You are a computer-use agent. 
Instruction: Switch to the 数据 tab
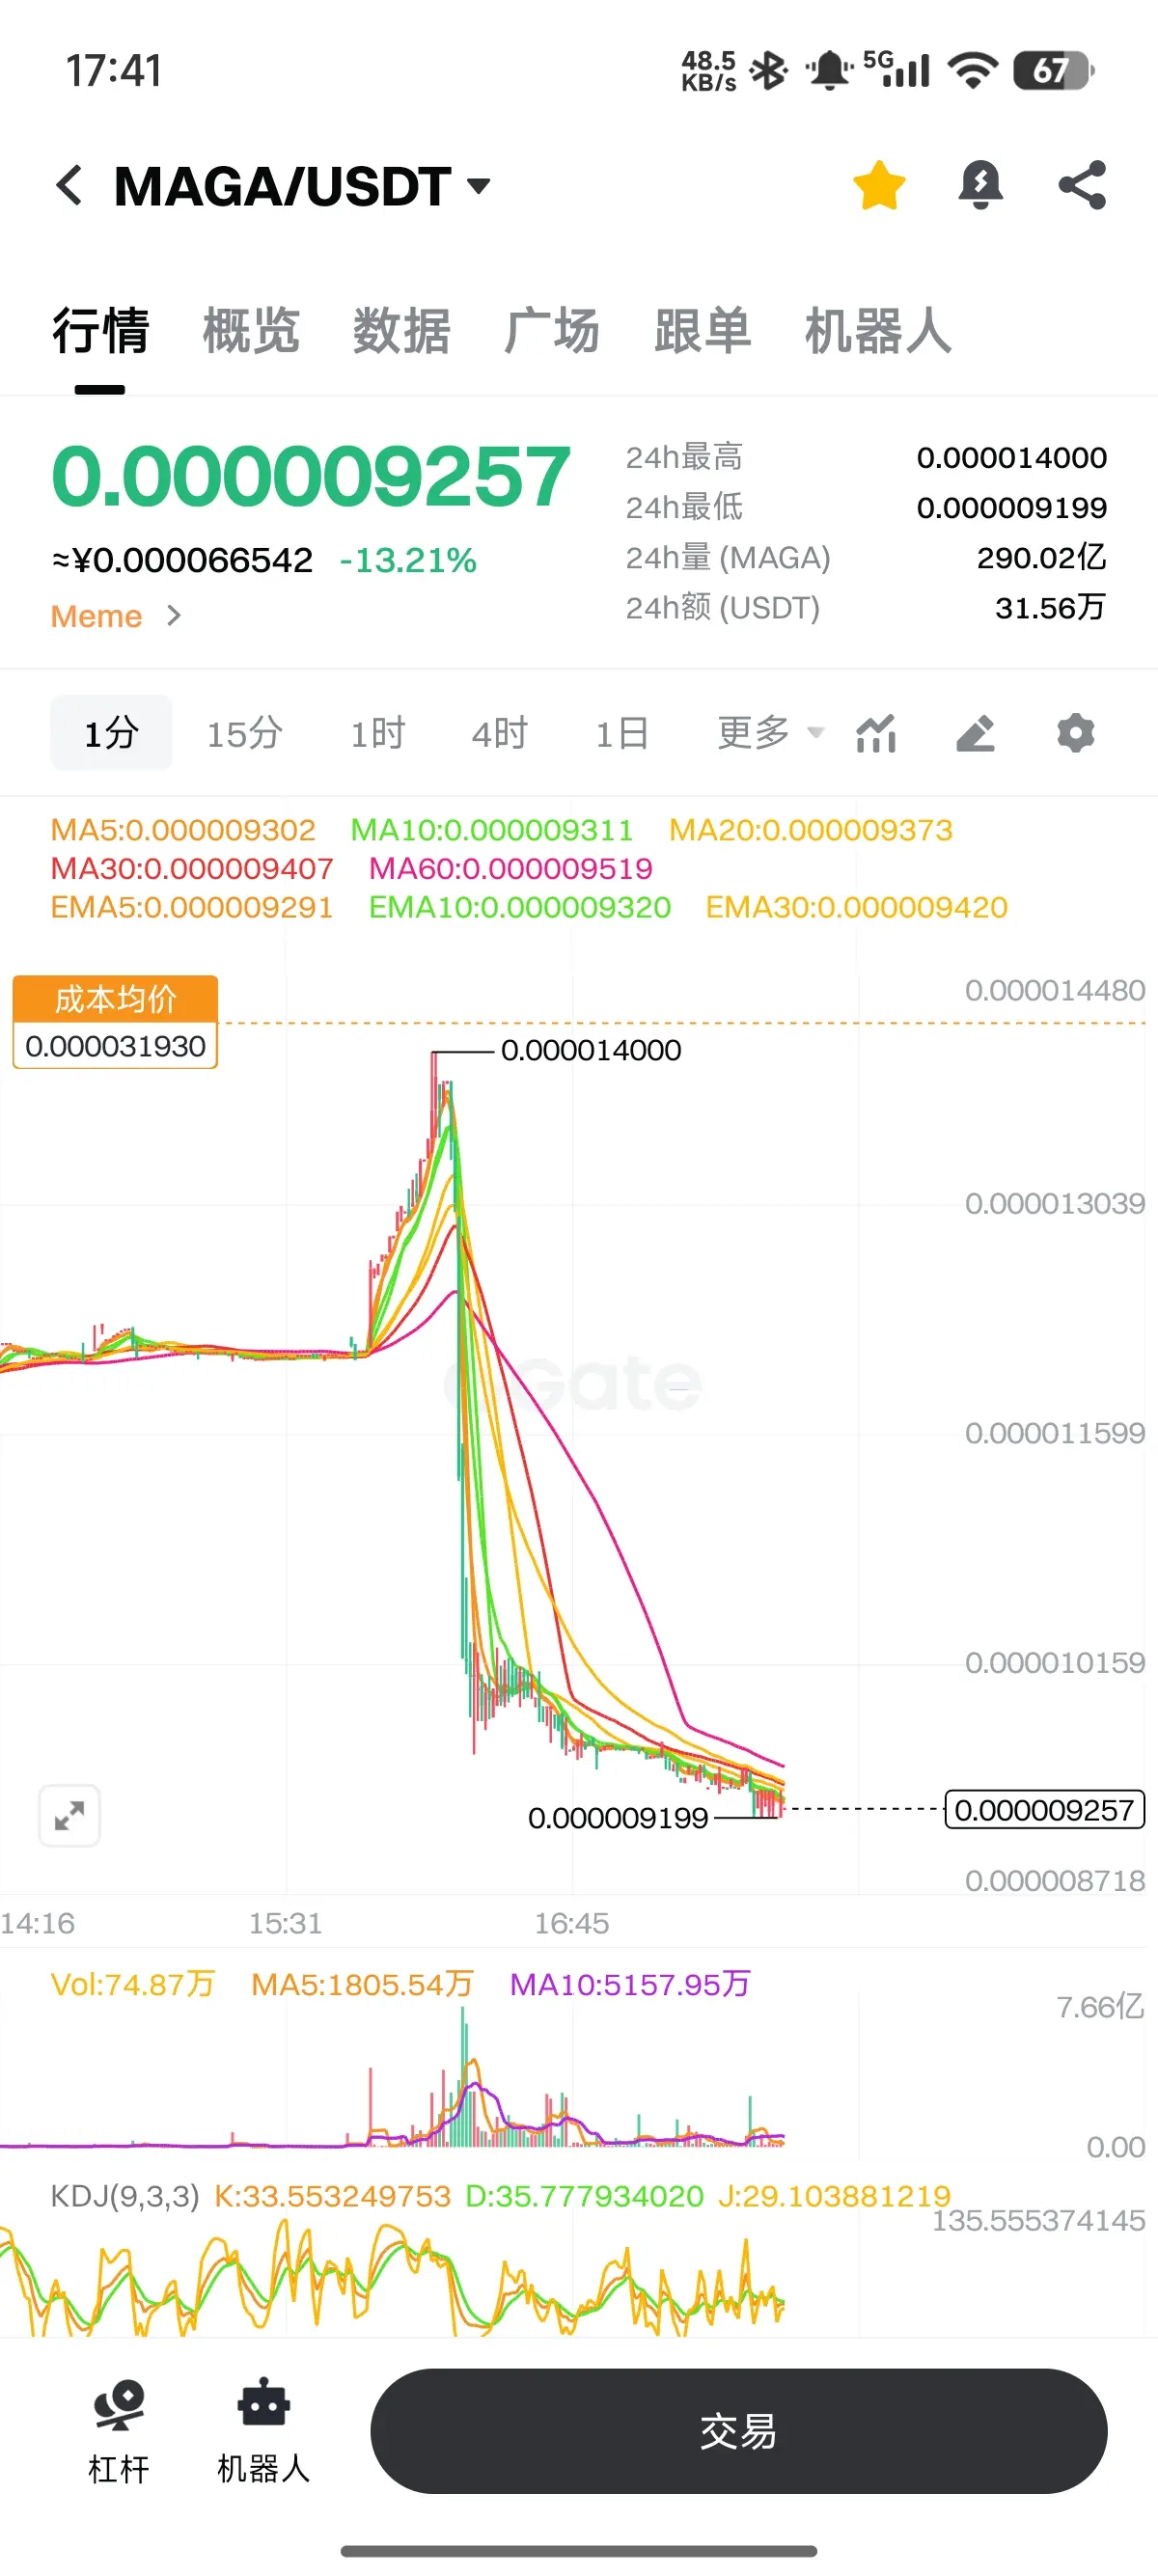tap(401, 331)
